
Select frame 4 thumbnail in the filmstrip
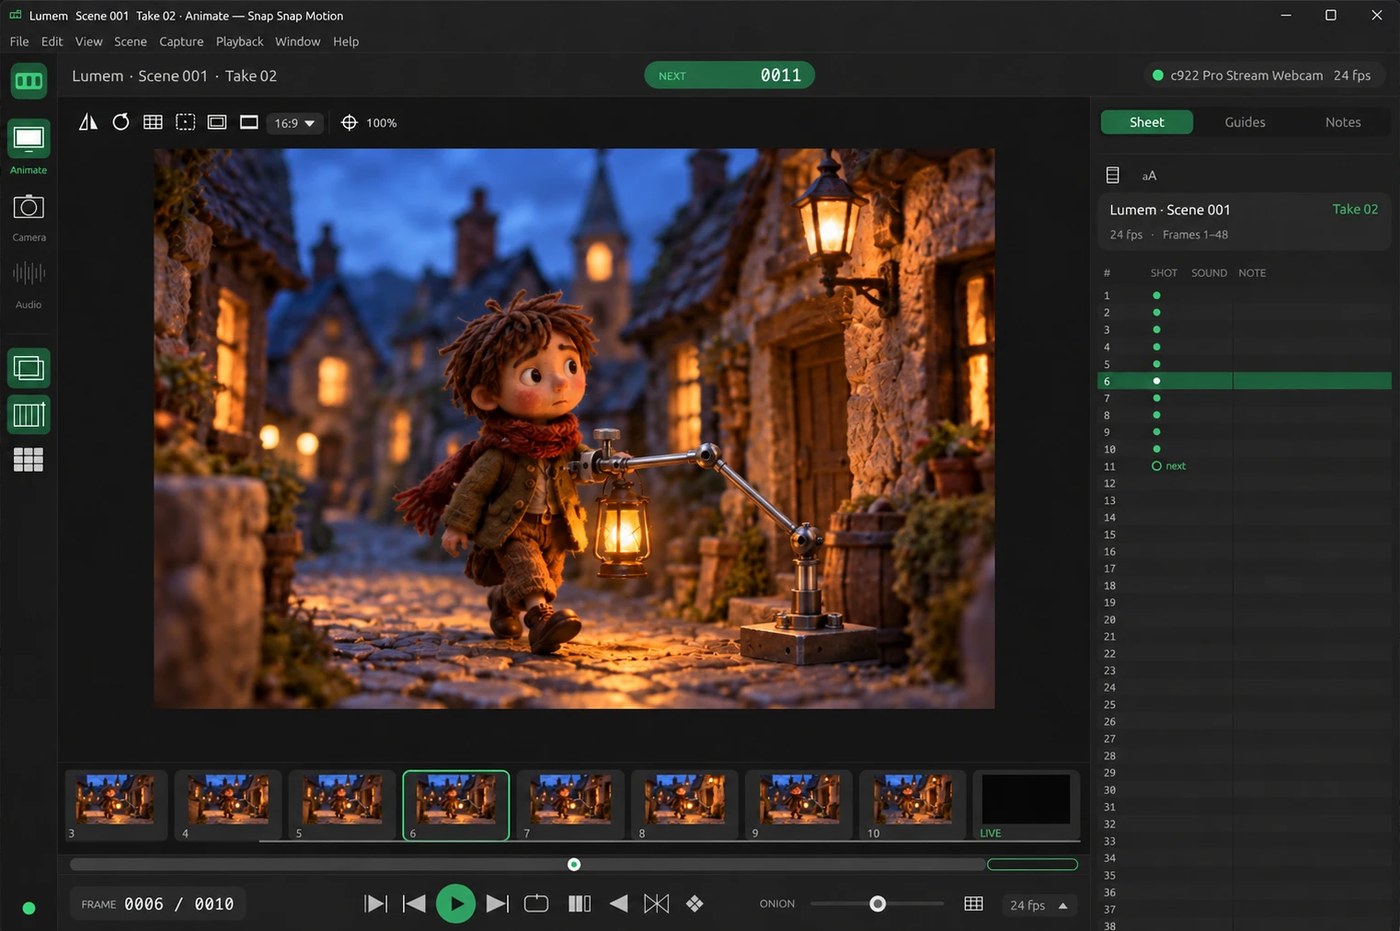(x=228, y=805)
